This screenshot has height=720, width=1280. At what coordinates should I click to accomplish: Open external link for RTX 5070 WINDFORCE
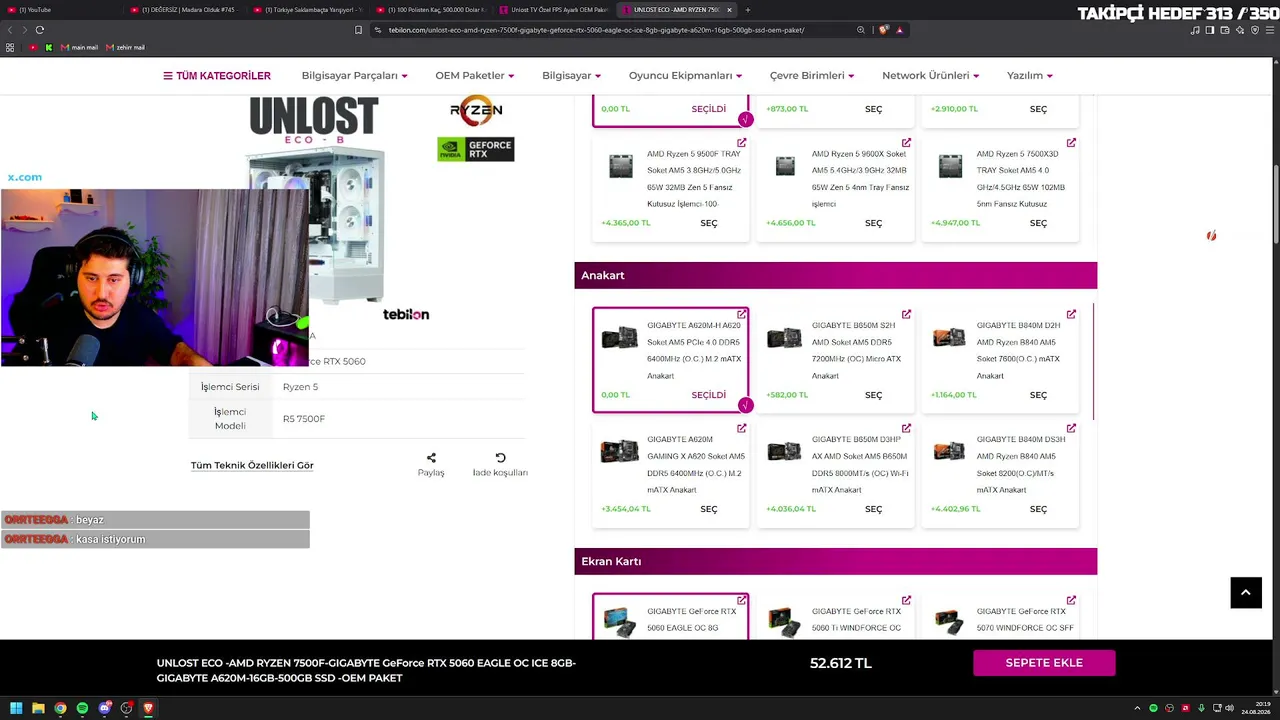coord(1071,600)
